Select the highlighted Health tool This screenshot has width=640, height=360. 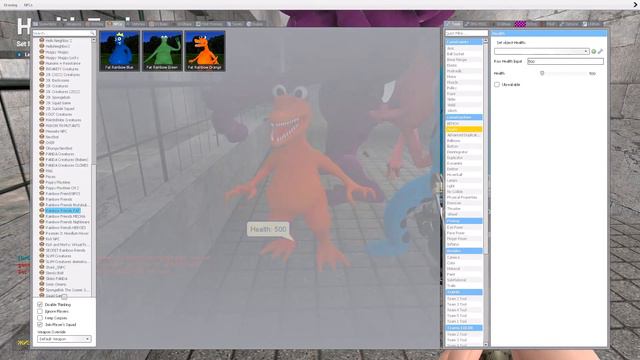coord(464,129)
